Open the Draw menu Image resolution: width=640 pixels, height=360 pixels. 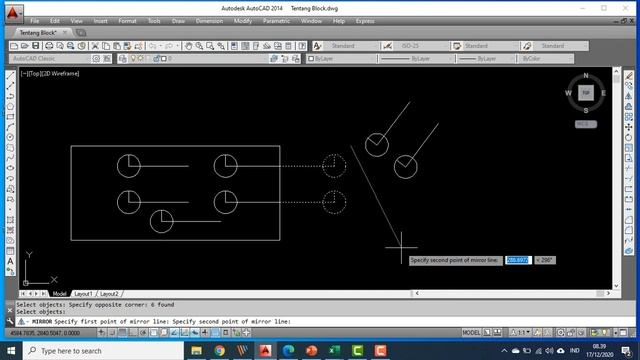tap(178, 21)
